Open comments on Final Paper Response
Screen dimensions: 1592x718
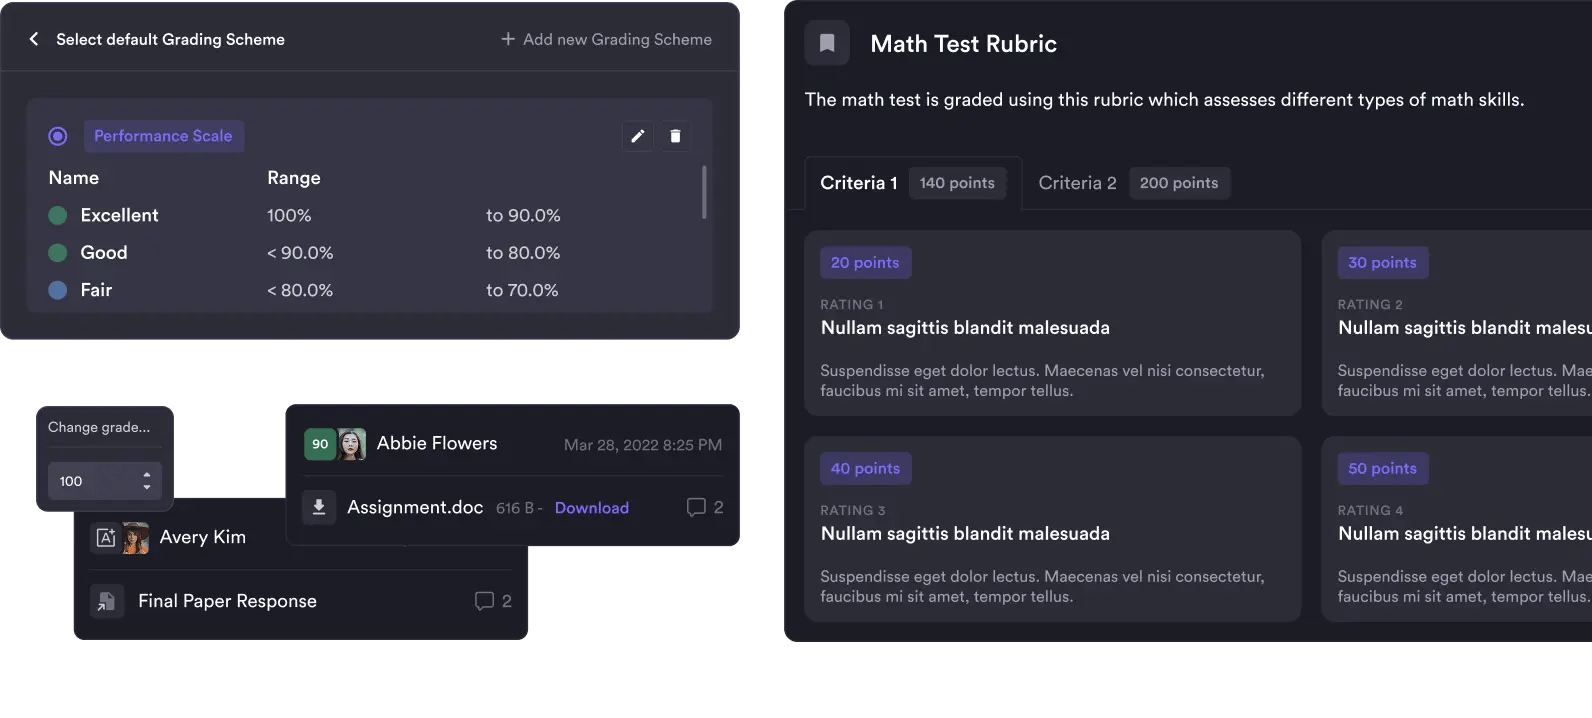click(x=493, y=601)
